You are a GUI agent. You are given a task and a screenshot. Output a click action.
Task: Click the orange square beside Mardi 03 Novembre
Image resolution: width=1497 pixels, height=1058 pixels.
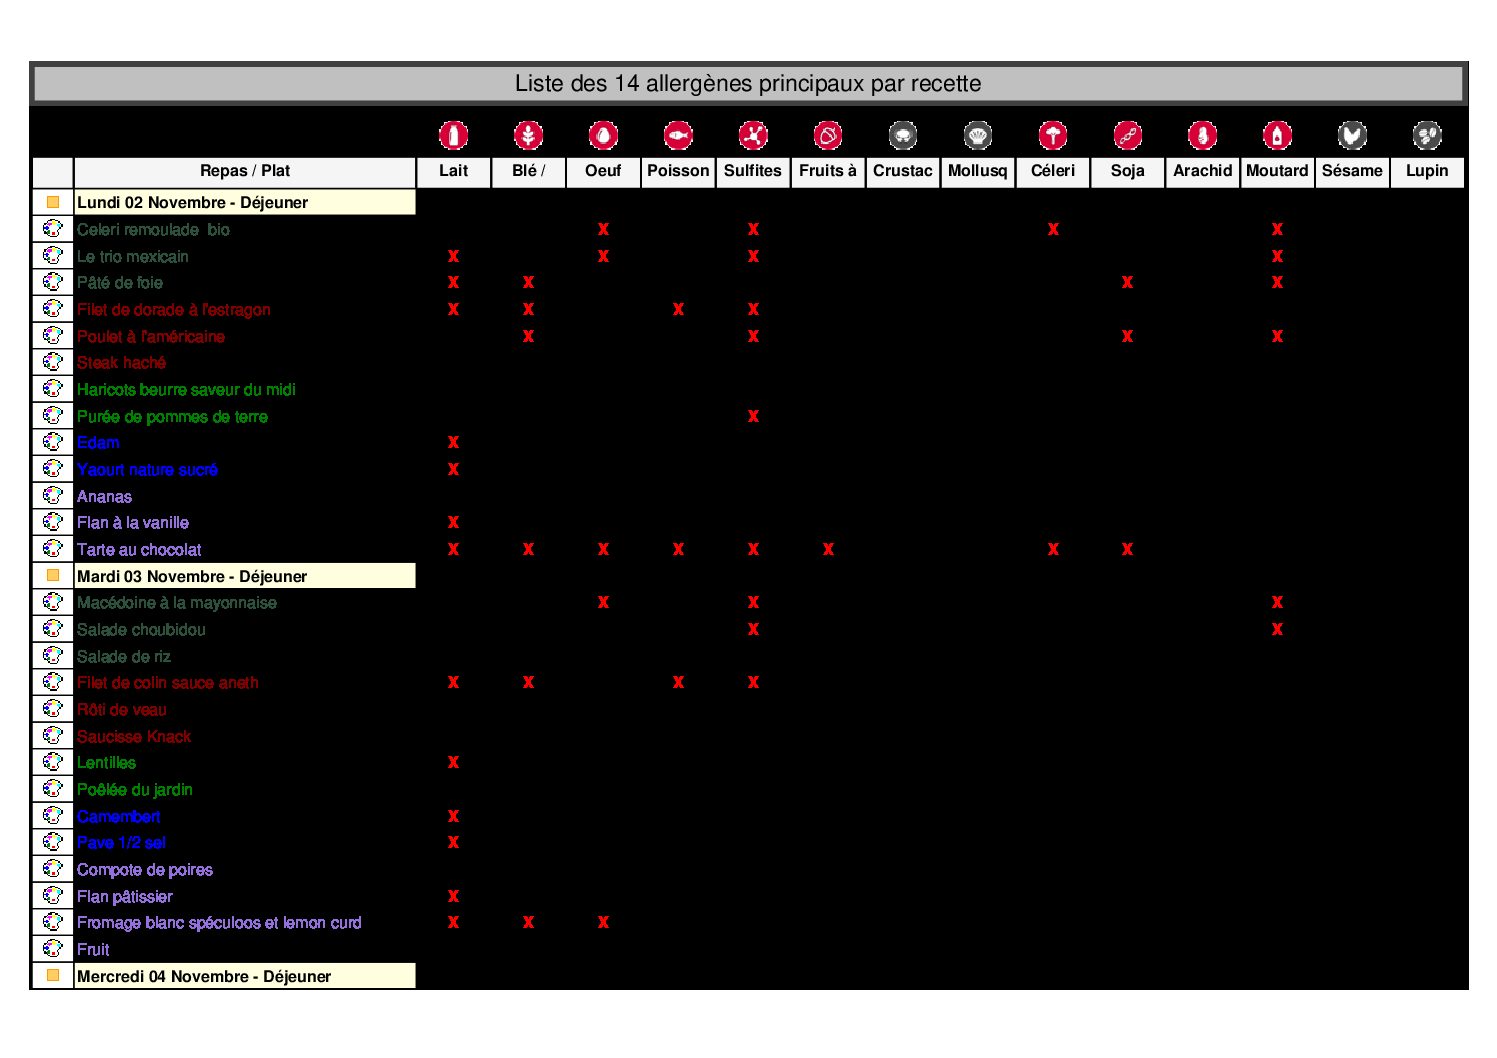pyautogui.click(x=53, y=576)
